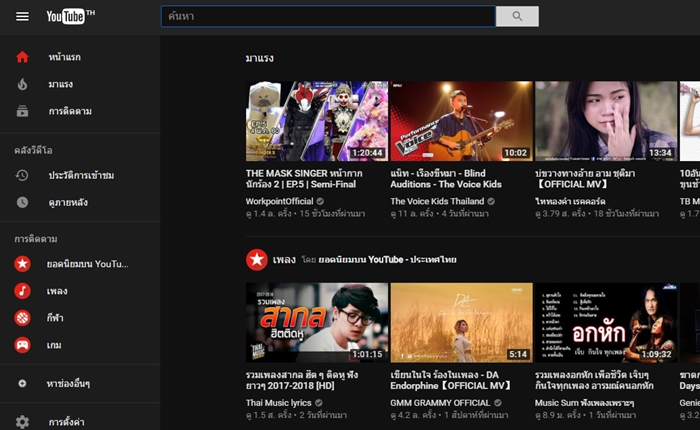This screenshot has width=700, height=430.
Task: Click หาช่องอื่นๆ browse channels
Action: tap(68, 384)
